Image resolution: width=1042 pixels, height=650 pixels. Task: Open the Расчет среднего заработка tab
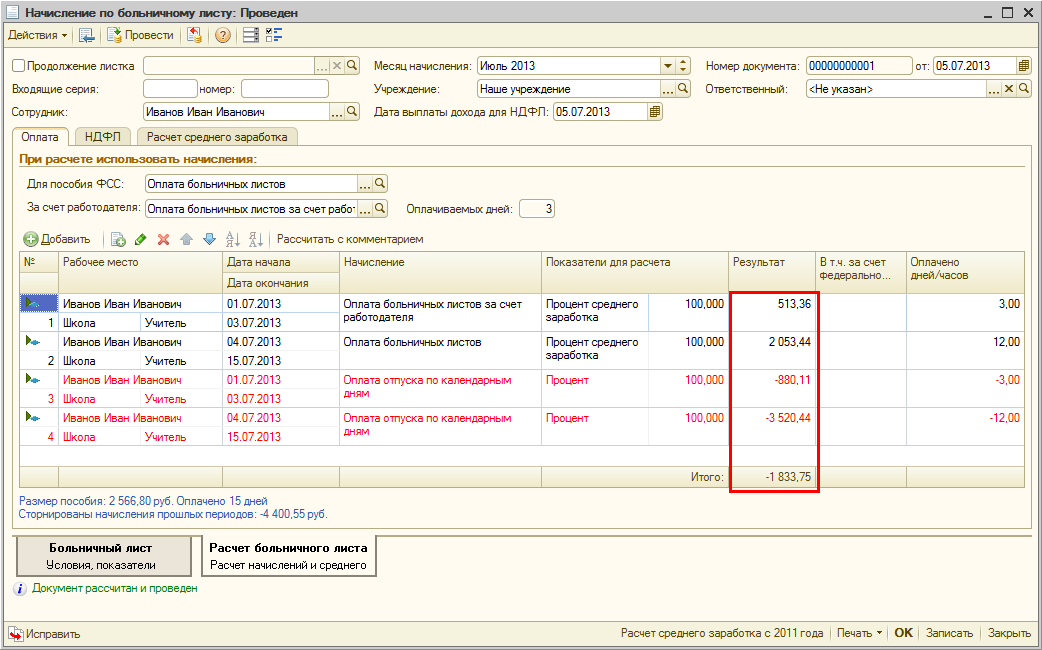point(217,137)
